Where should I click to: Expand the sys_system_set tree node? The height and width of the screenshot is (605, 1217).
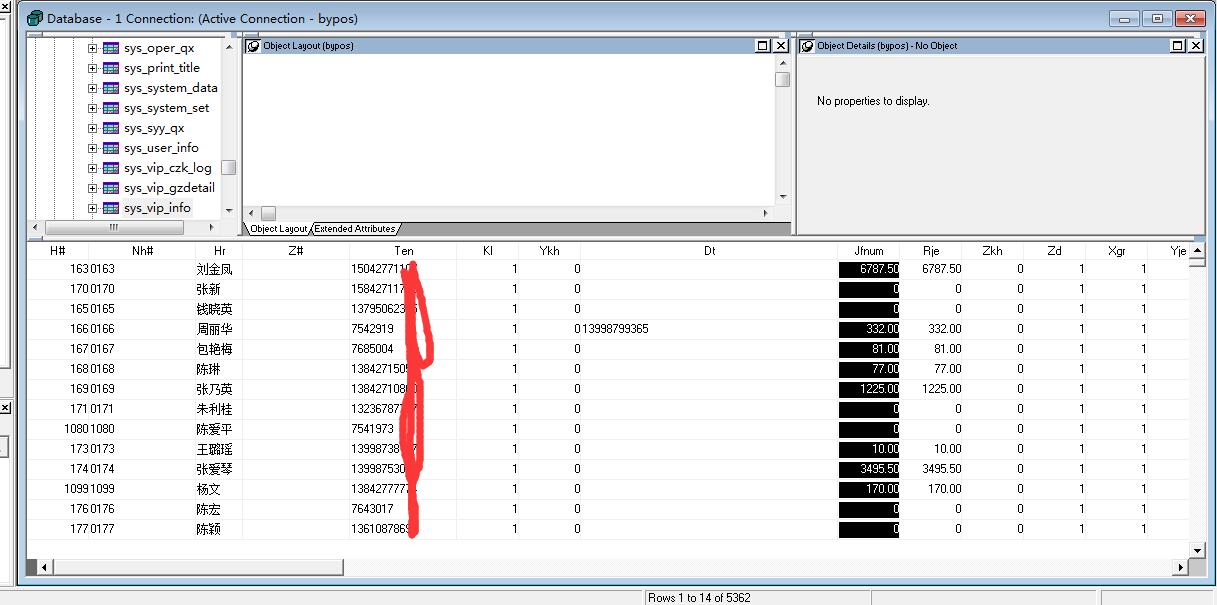92,107
